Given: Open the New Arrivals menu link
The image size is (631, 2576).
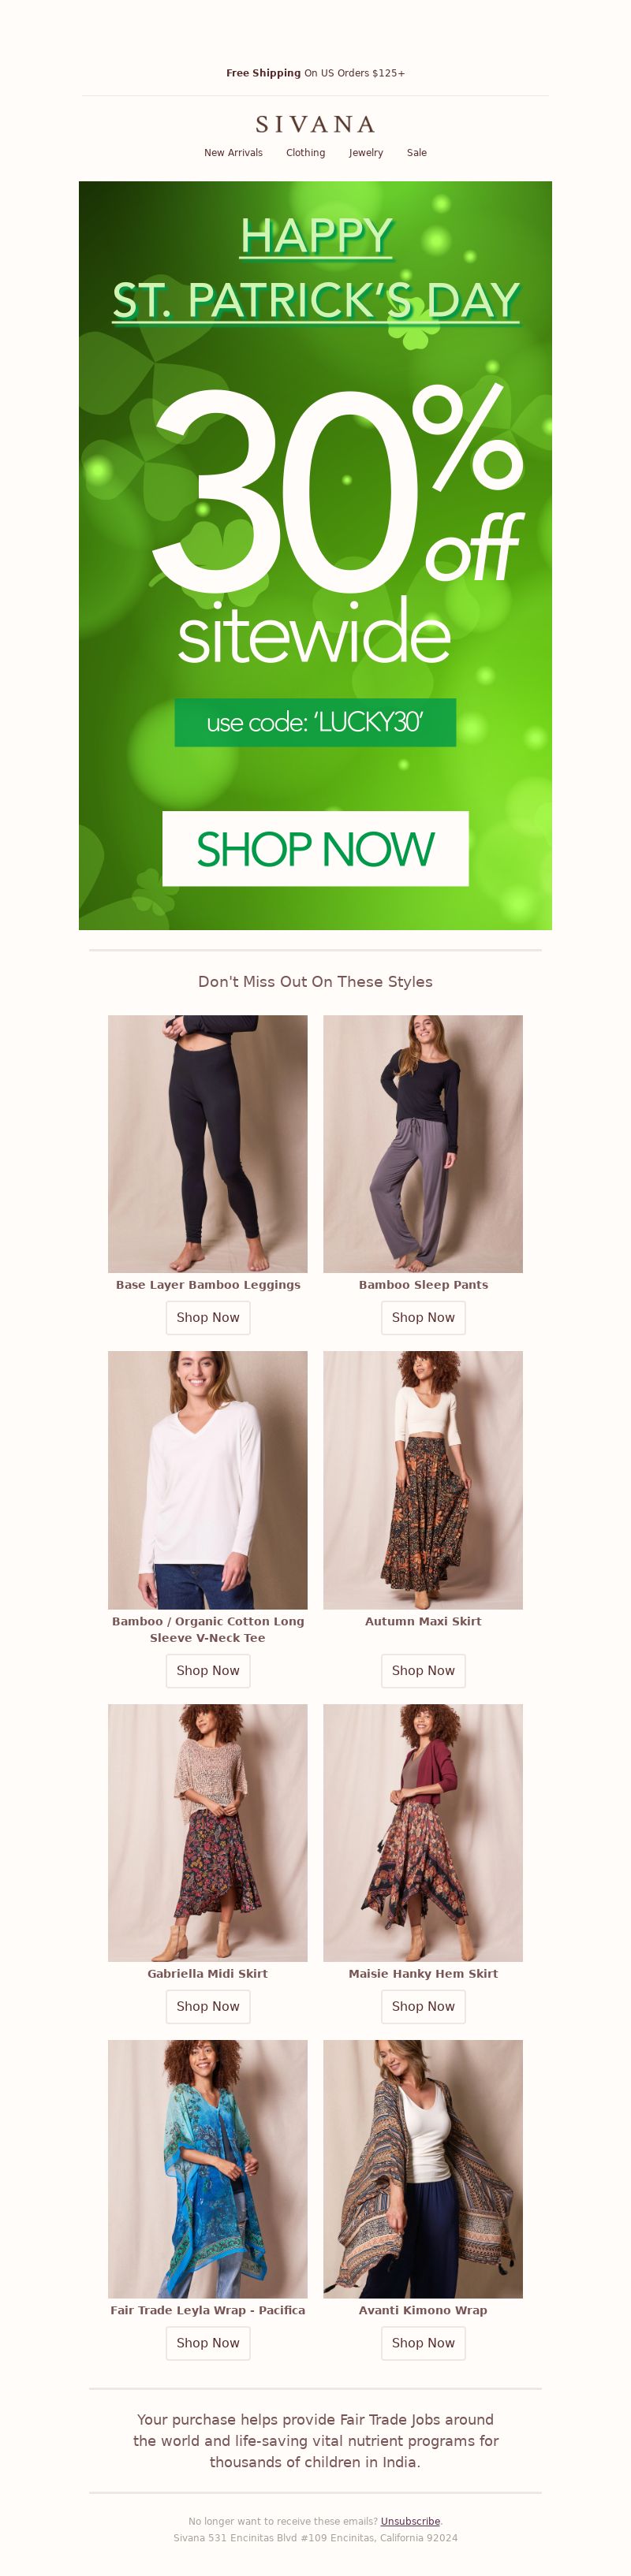Looking at the screenshot, I should pos(233,153).
